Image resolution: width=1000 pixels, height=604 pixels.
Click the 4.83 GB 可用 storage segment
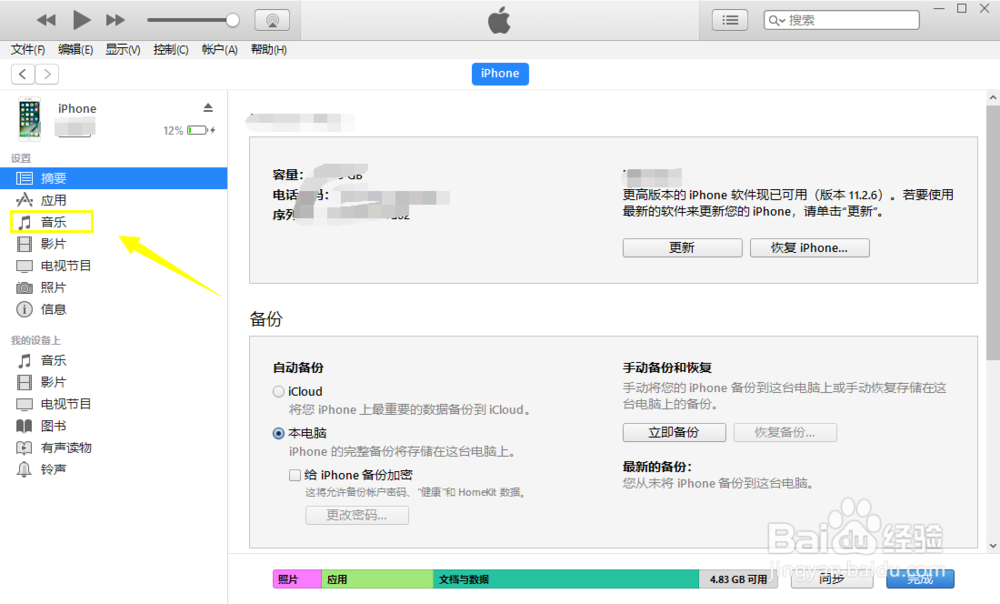738,579
